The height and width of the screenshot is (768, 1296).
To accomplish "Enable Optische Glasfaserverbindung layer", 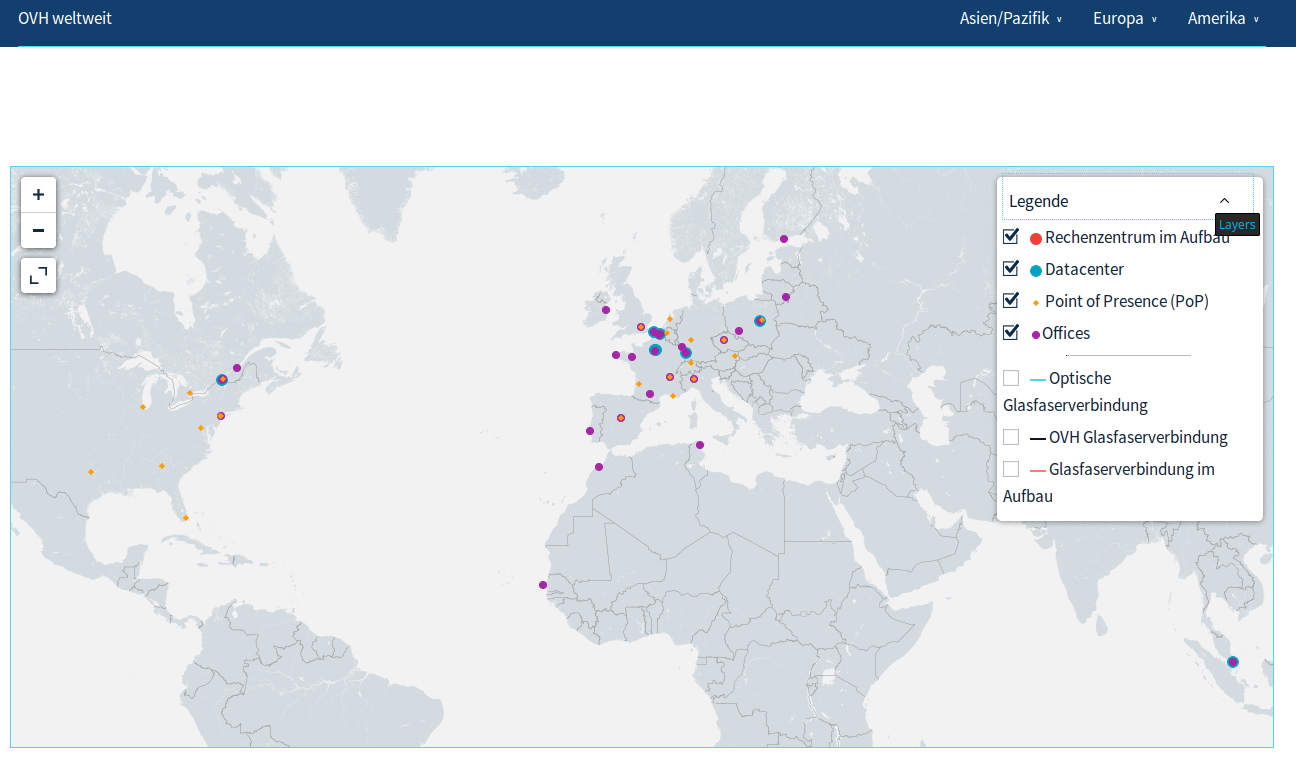I will (1011, 378).
